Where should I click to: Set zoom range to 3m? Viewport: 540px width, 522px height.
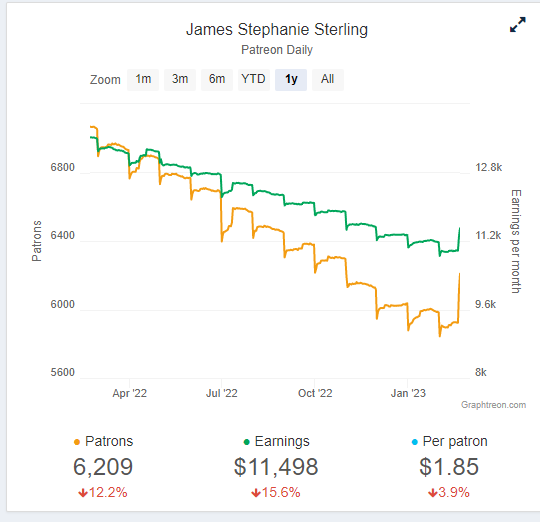[180, 80]
